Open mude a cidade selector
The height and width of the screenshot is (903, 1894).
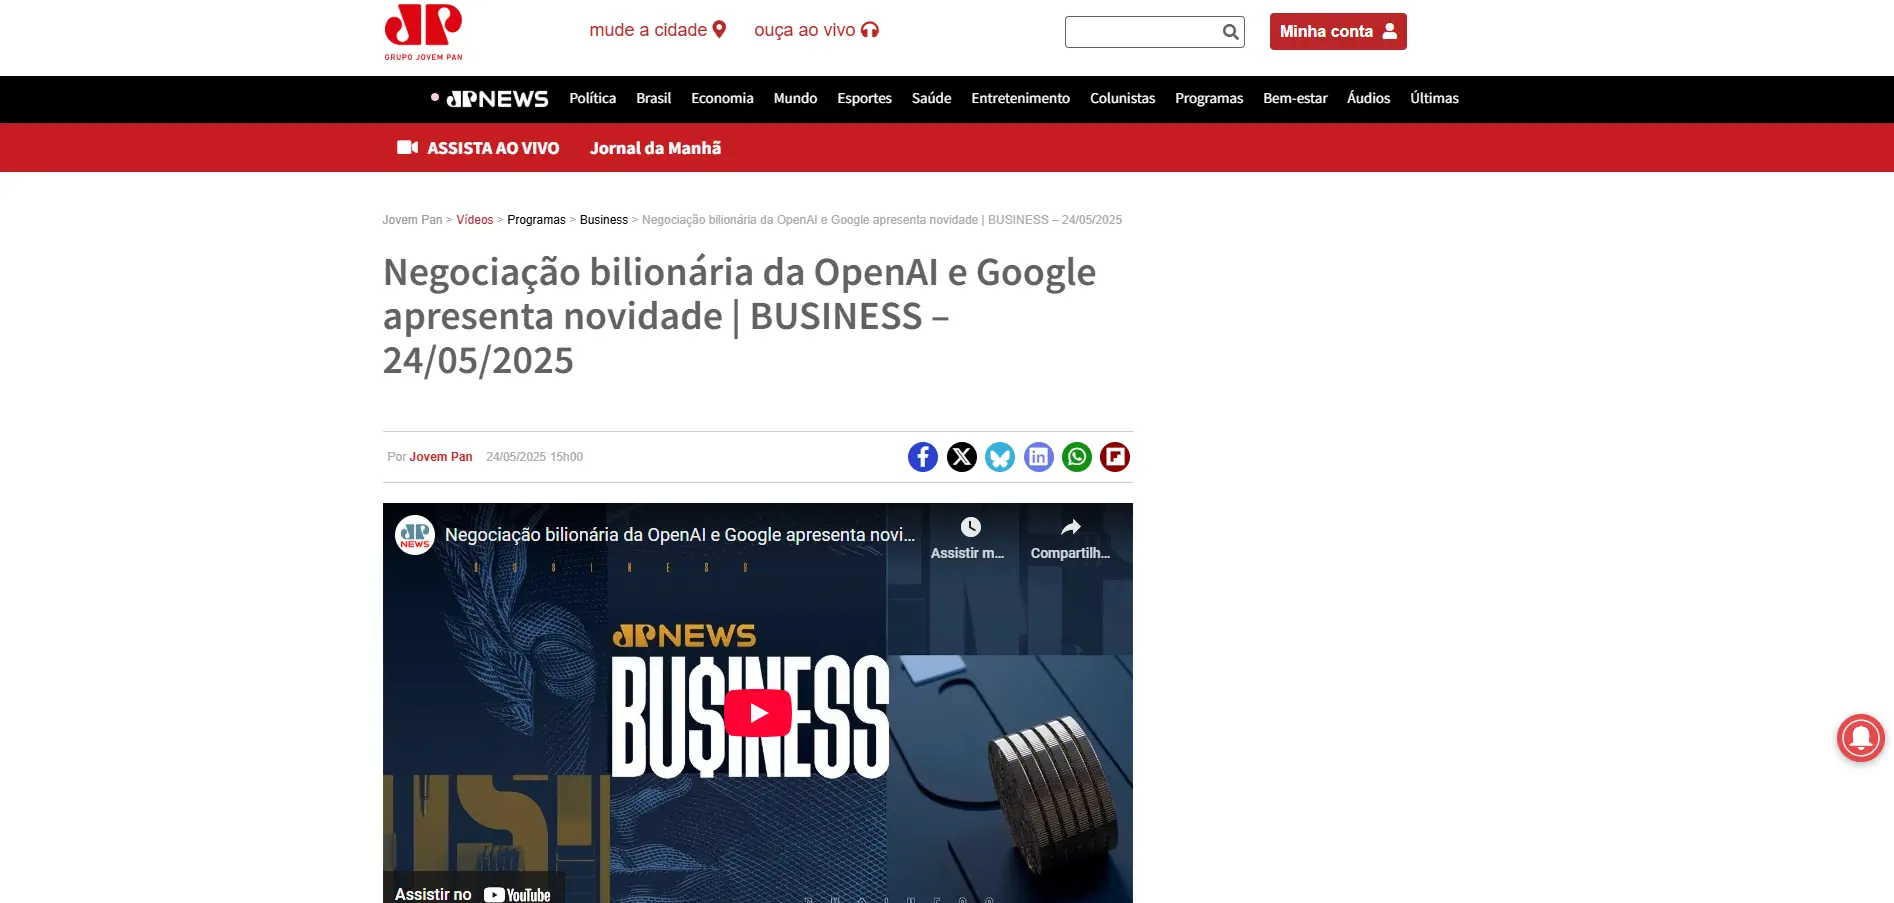click(658, 30)
